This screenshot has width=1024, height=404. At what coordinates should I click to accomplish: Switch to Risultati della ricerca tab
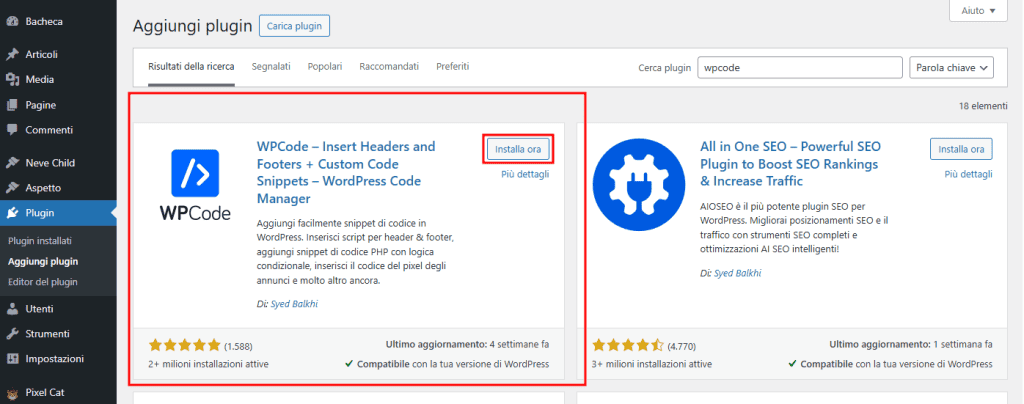pyautogui.click(x=191, y=67)
